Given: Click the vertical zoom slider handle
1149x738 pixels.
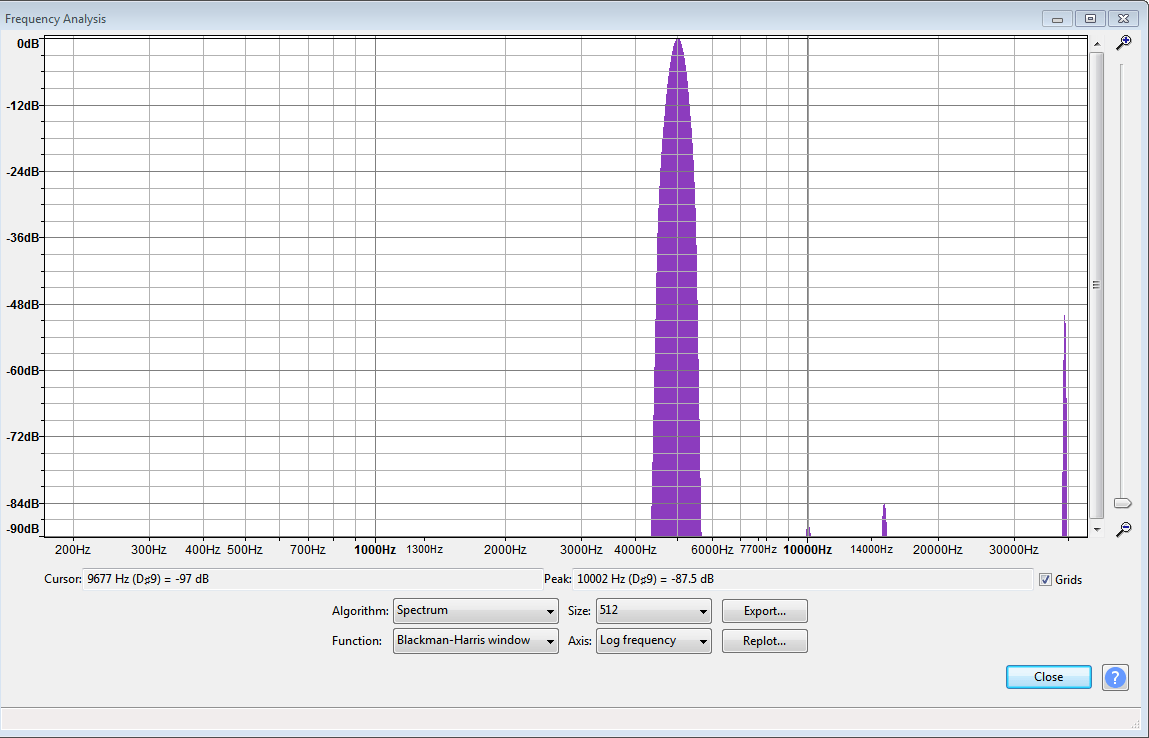Looking at the screenshot, I should [1122, 503].
